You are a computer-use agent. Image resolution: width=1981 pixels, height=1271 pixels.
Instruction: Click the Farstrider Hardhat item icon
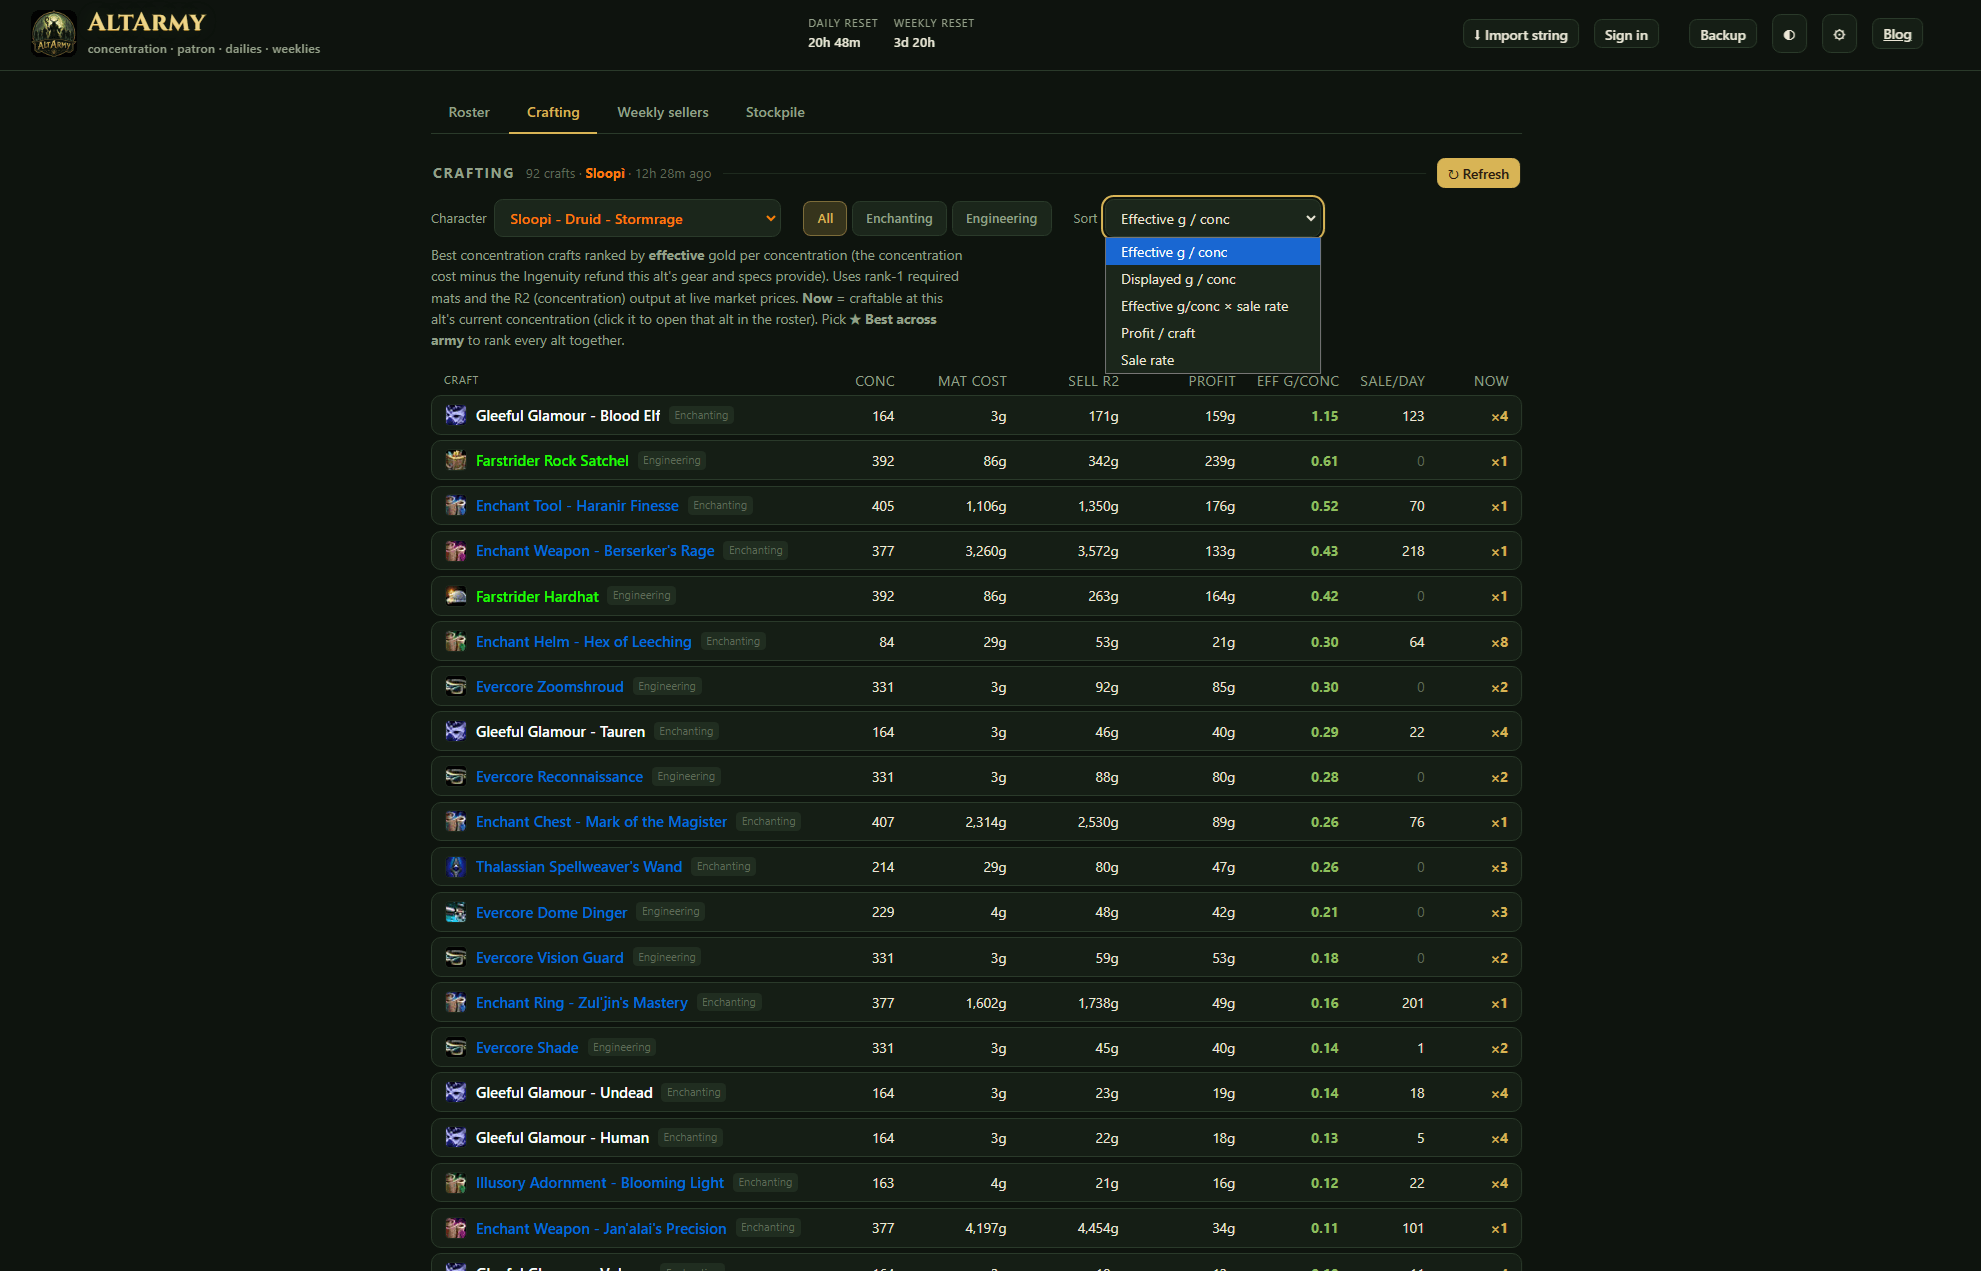pos(456,596)
